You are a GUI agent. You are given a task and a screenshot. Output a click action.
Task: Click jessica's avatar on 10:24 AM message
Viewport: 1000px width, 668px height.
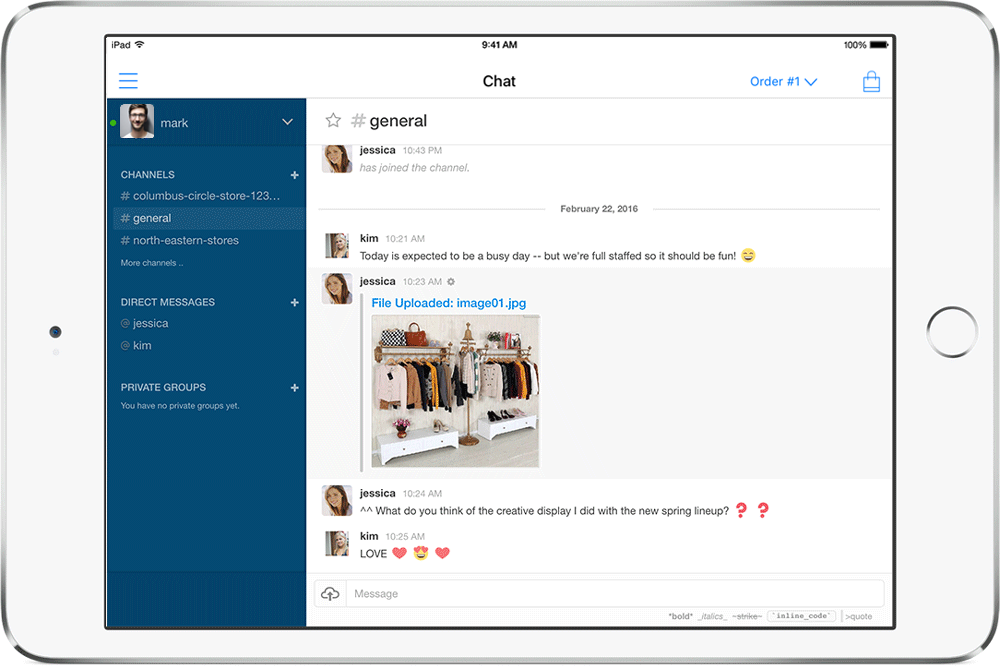337,500
